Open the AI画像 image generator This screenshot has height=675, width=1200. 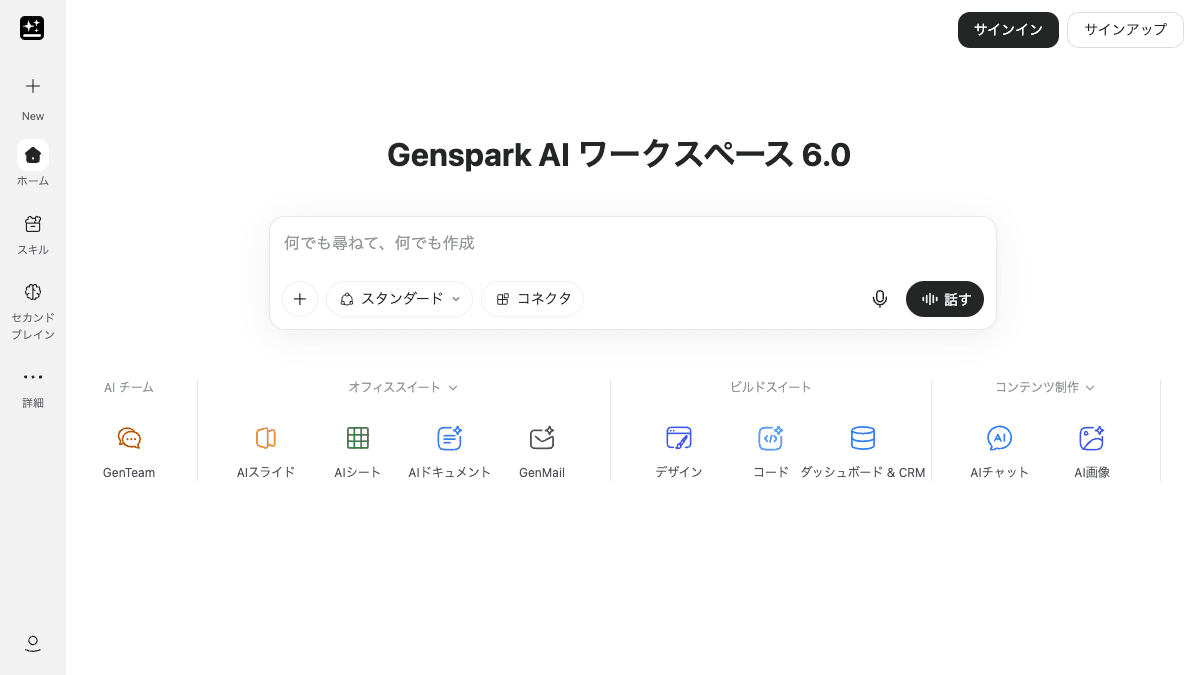click(x=1092, y=438)
